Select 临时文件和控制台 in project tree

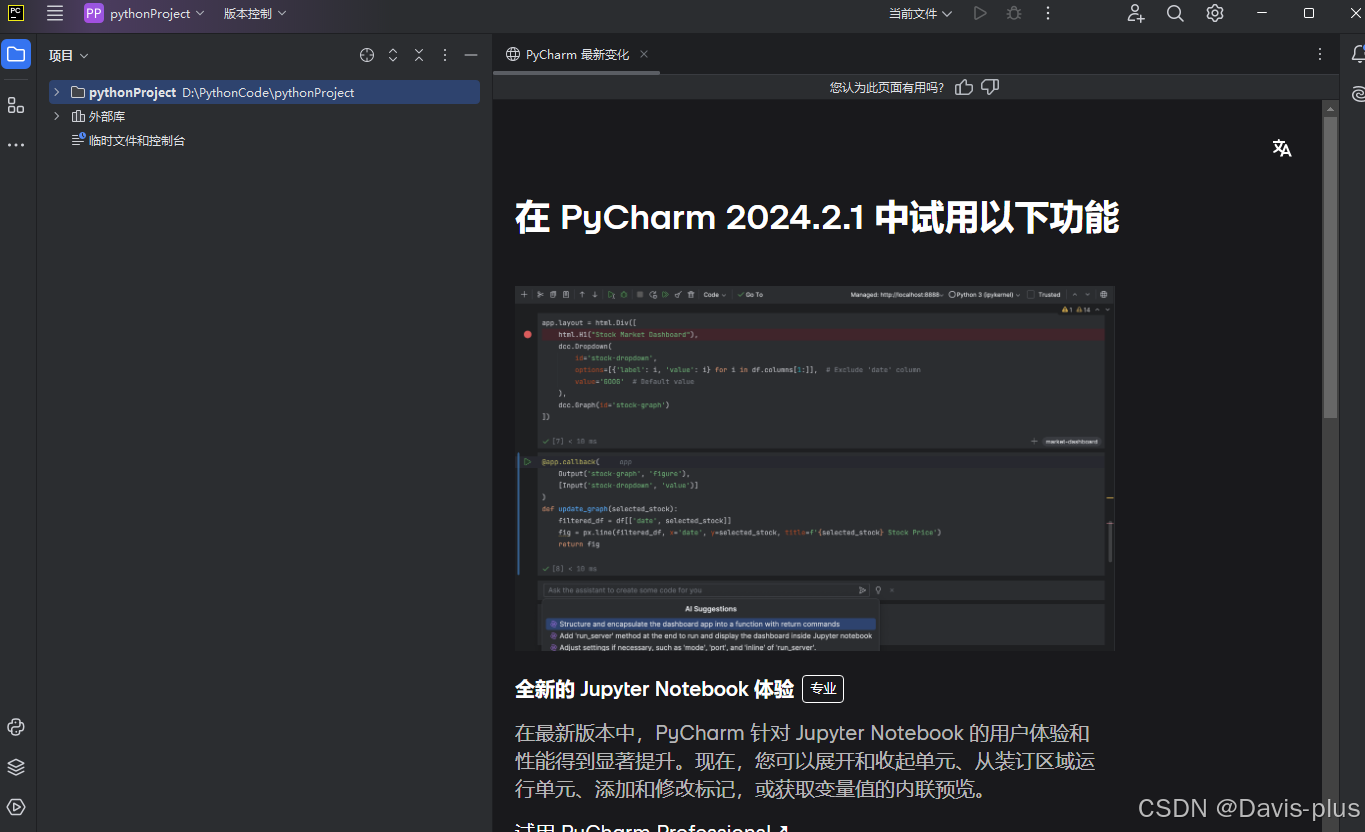264,140
